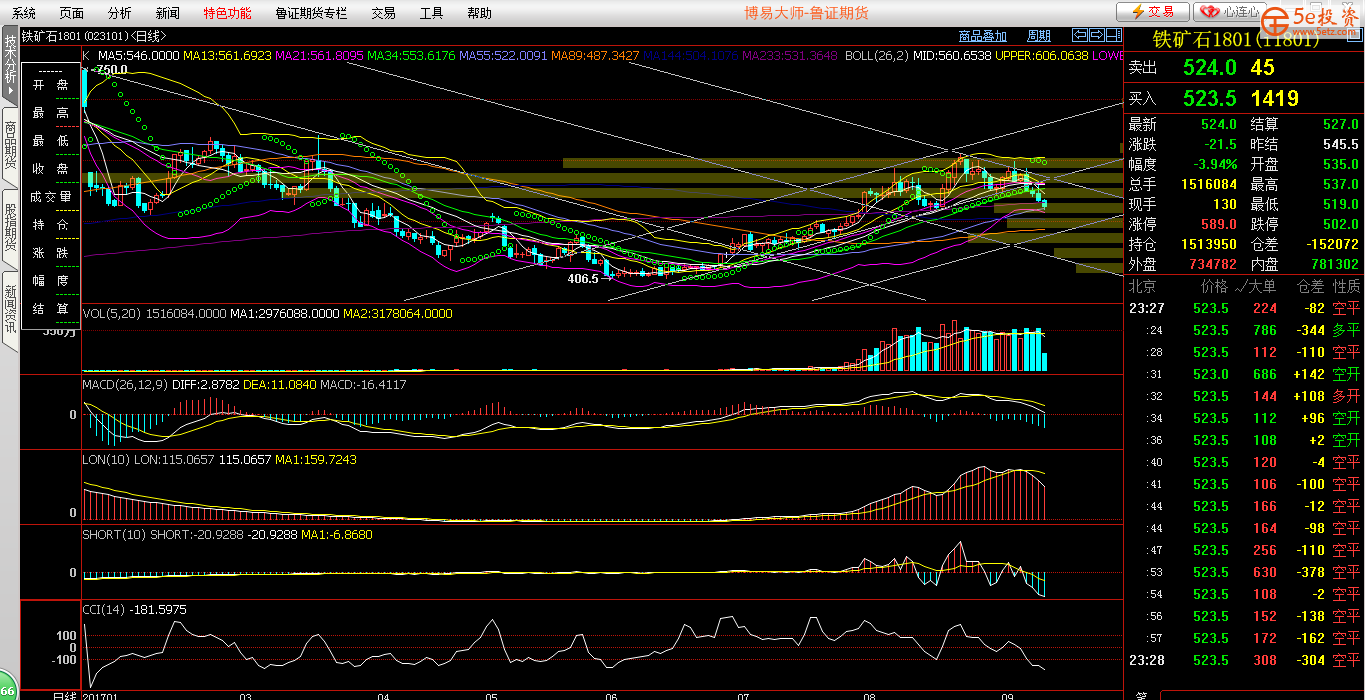Click the 成交量 legend row
The width and height of the screenshot is (1365, 700).
(x=51, y=197)
